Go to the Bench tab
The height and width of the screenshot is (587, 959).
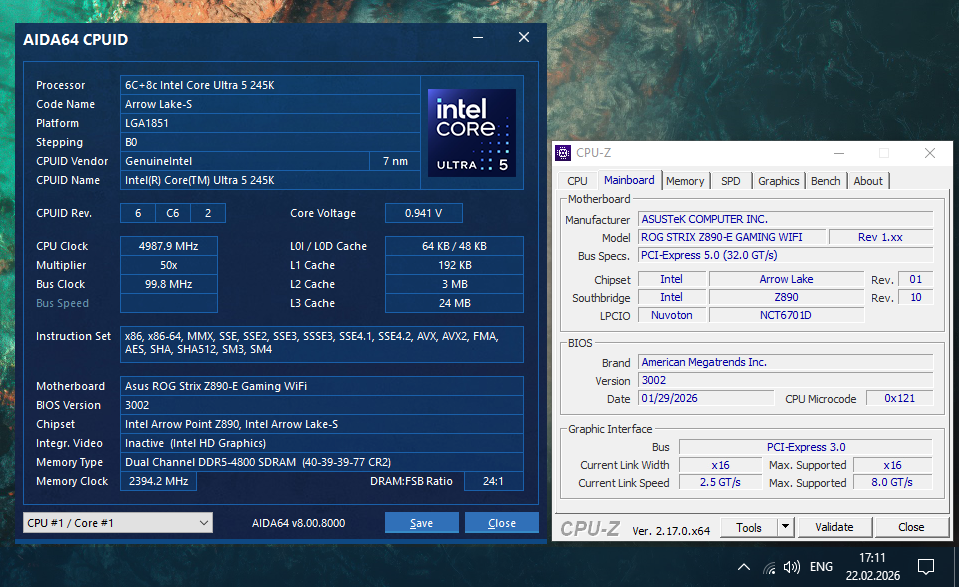[826, 181]
